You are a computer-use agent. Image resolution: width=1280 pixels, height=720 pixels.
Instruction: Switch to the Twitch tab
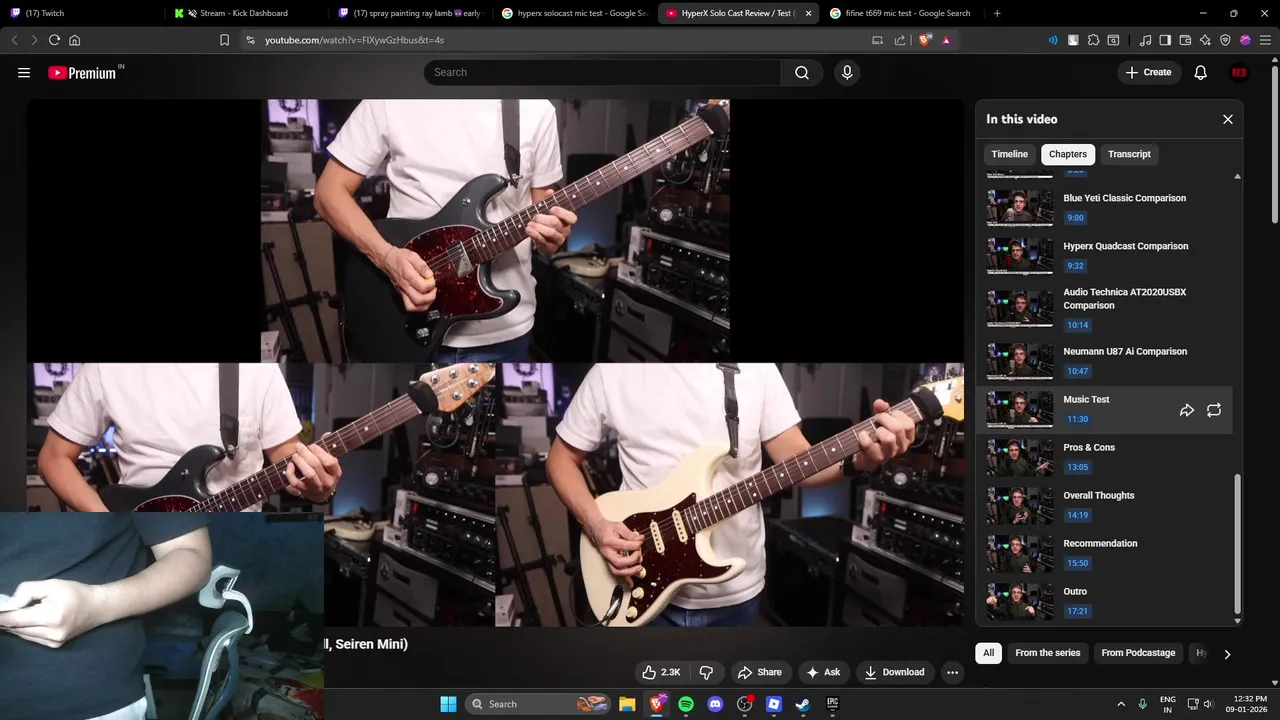point(82,13)
